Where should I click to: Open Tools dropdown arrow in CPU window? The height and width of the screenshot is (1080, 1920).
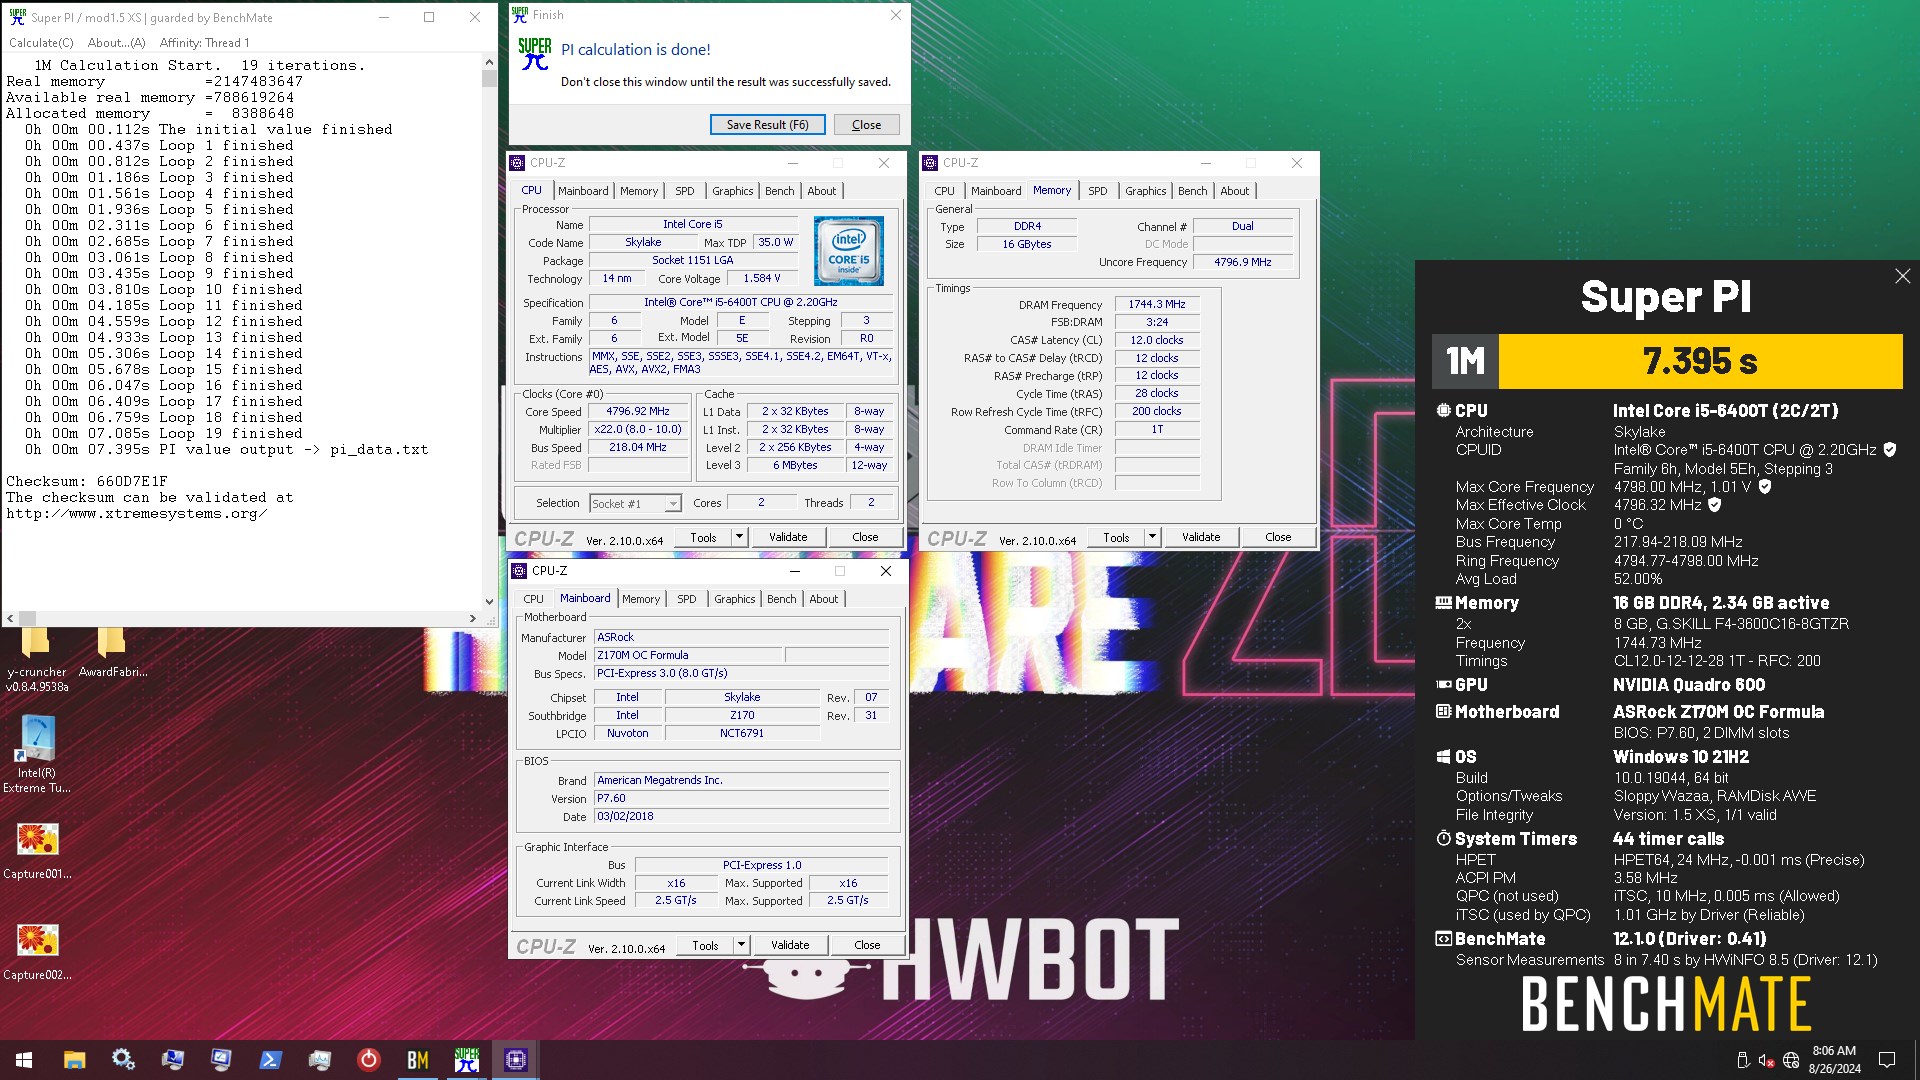click(739, 537)
